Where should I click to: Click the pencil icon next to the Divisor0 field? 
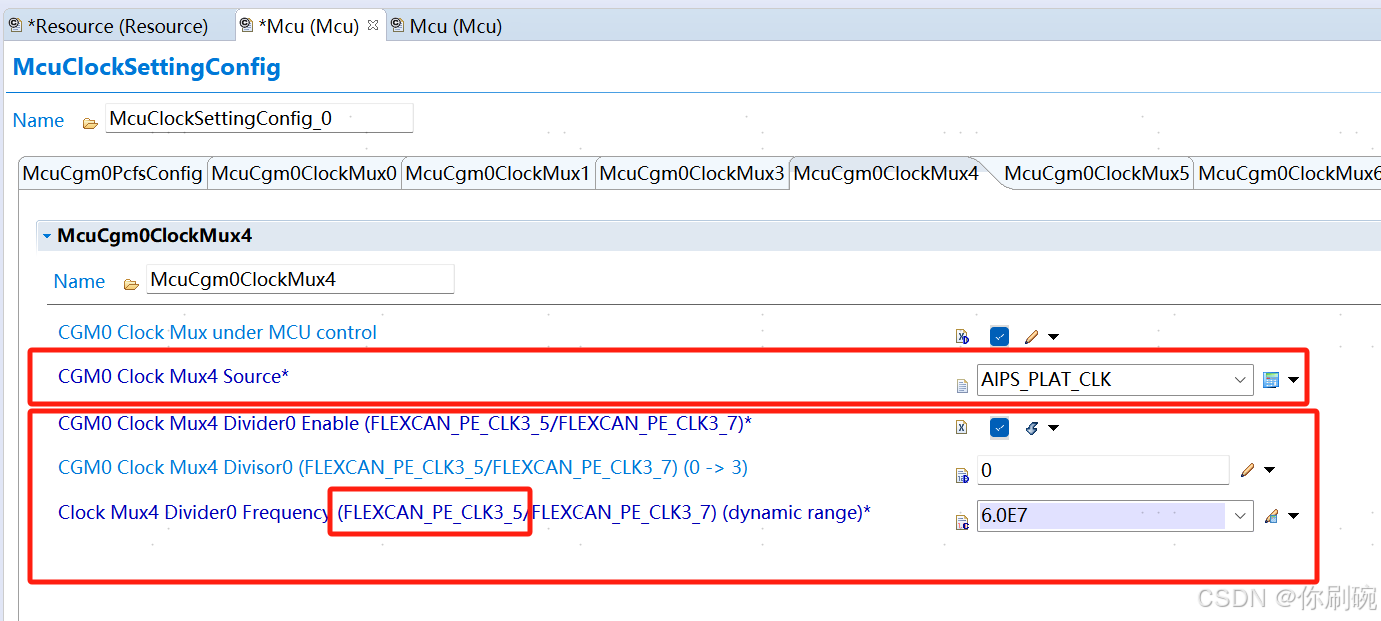pyautogui.click(x=1247, y=469)
